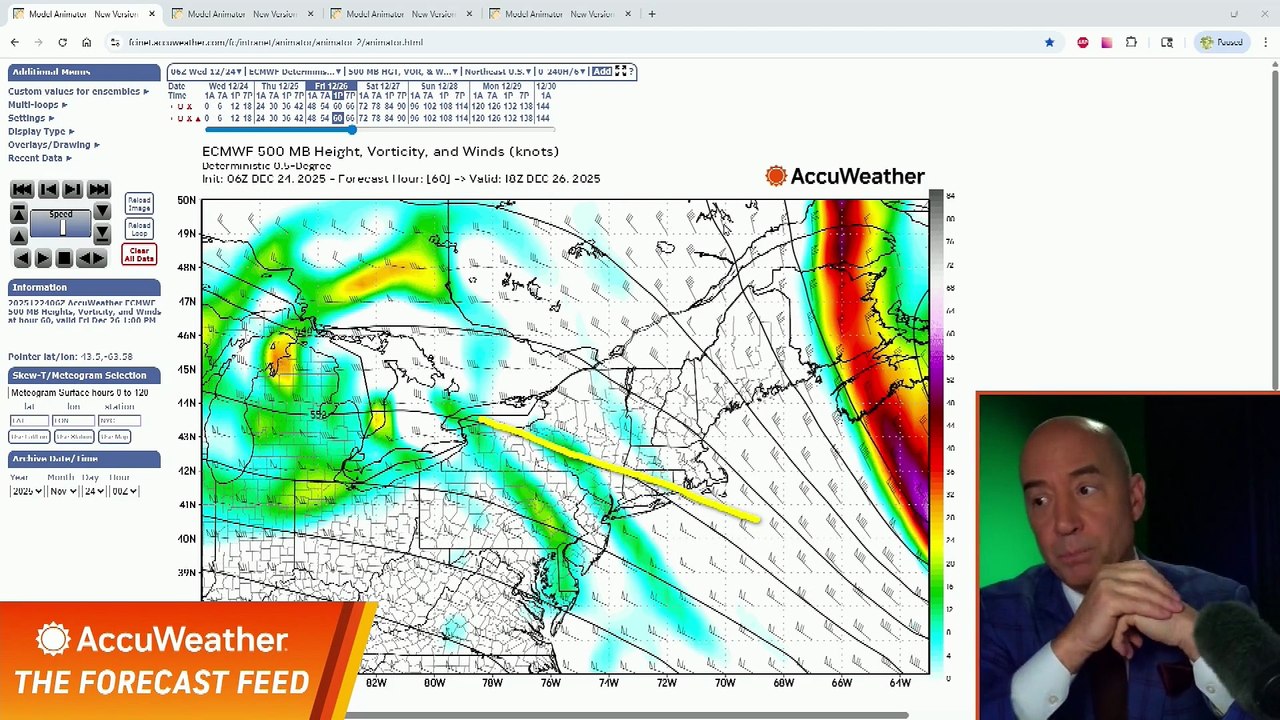Select the Day dropdown showing 24
1280x720 pixels.
[93, 491]
